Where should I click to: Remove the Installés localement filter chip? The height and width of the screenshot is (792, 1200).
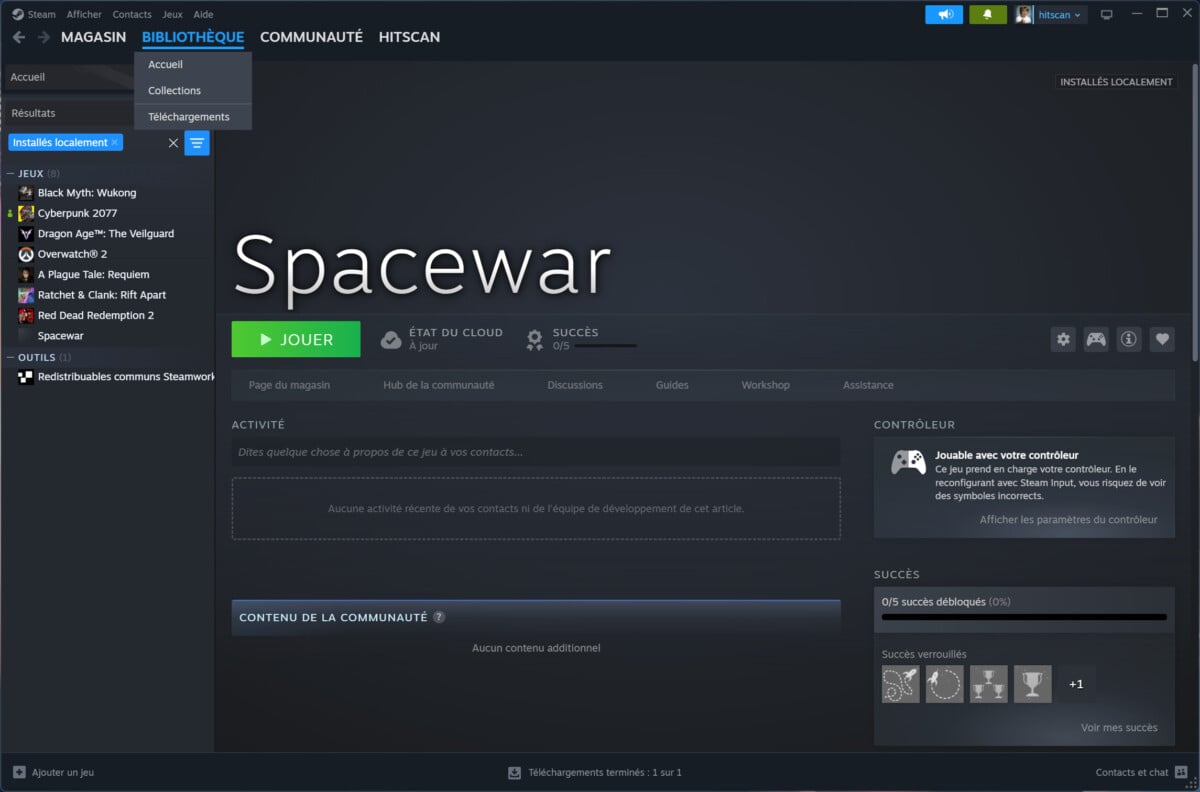(114, 143)
